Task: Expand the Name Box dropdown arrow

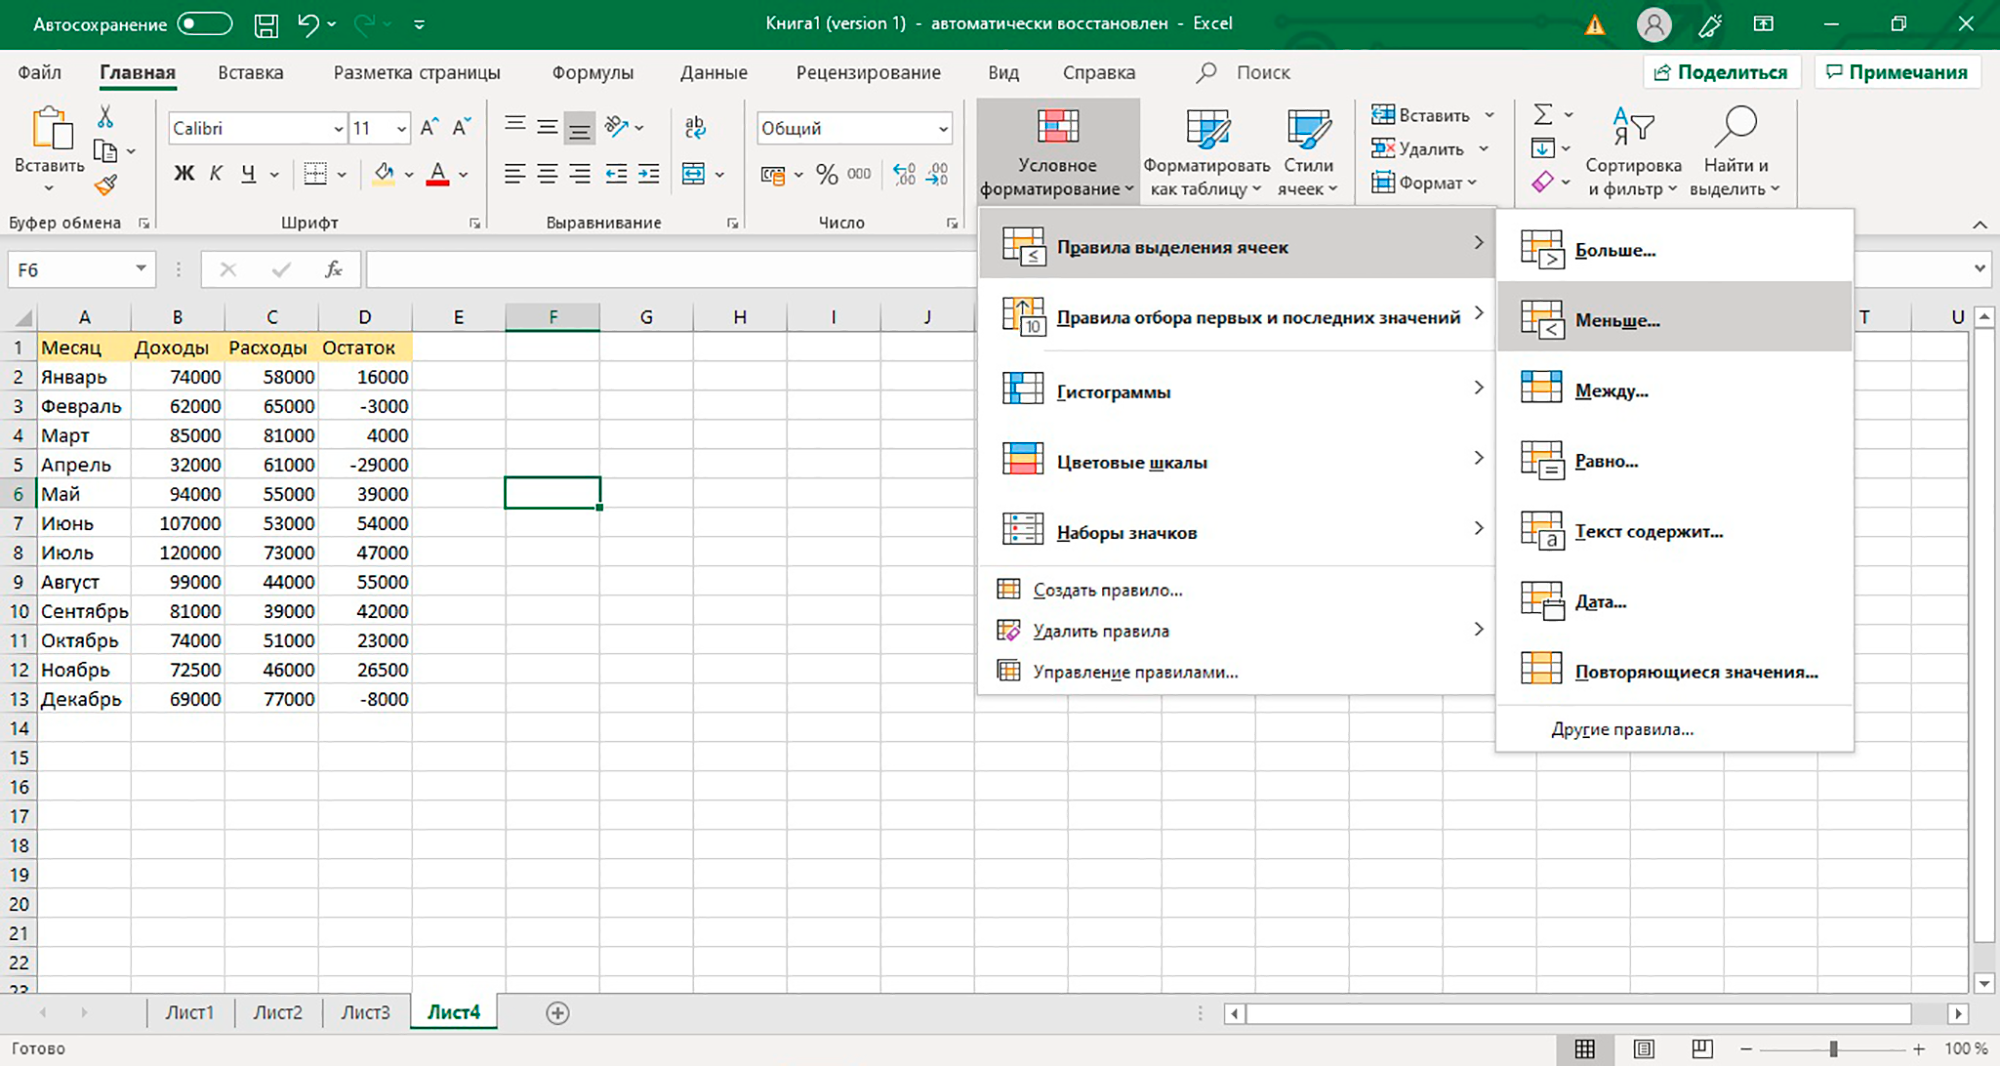Action: (x=141, y=269)
